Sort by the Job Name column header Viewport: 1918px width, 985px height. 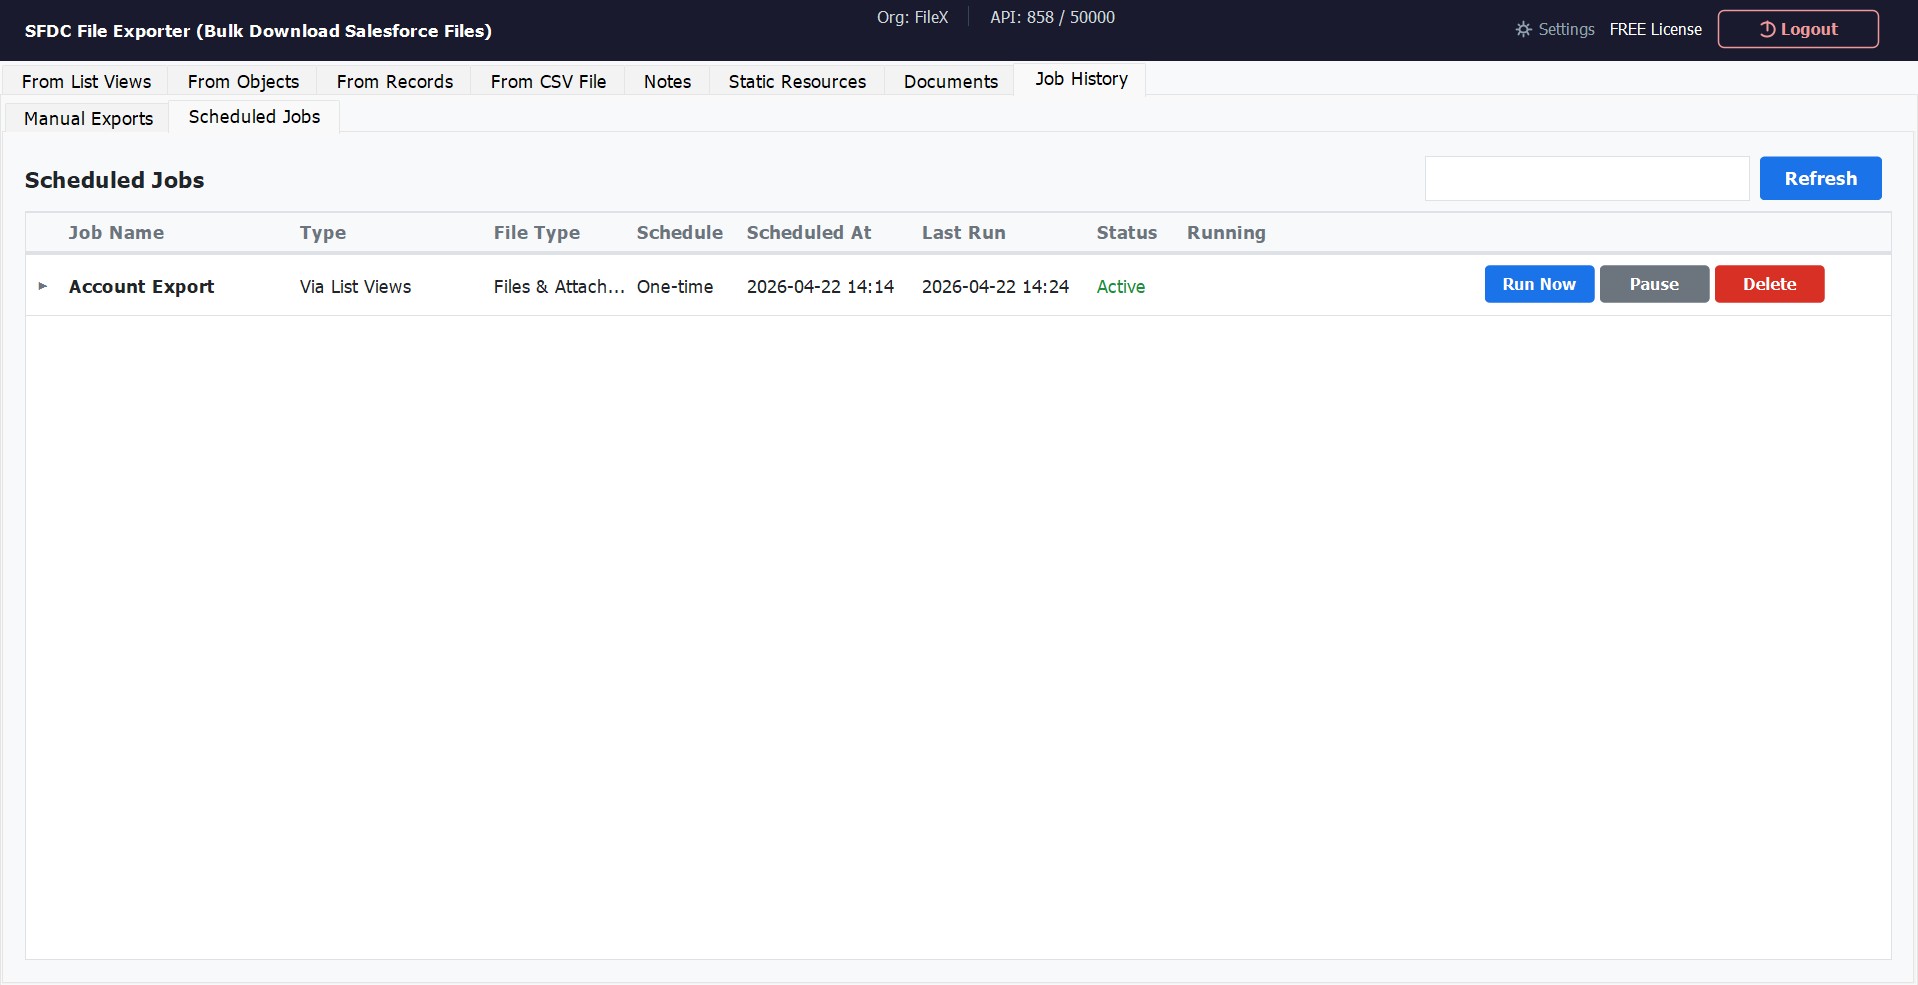click(x=116, y=232)
